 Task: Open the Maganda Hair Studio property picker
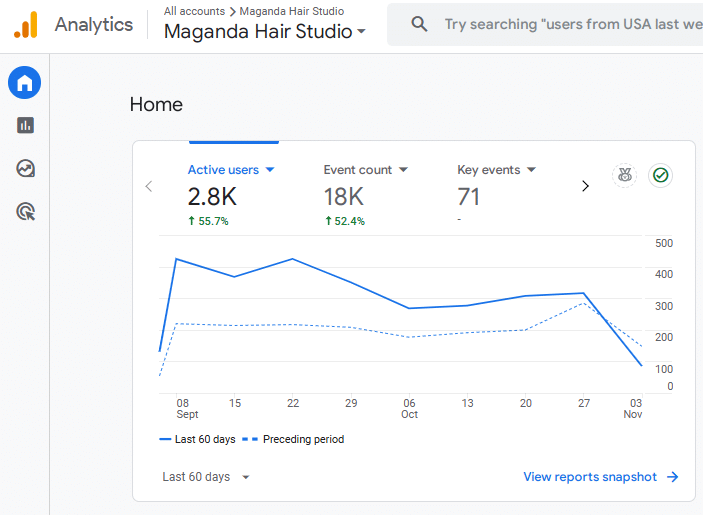tap(265, 31)
